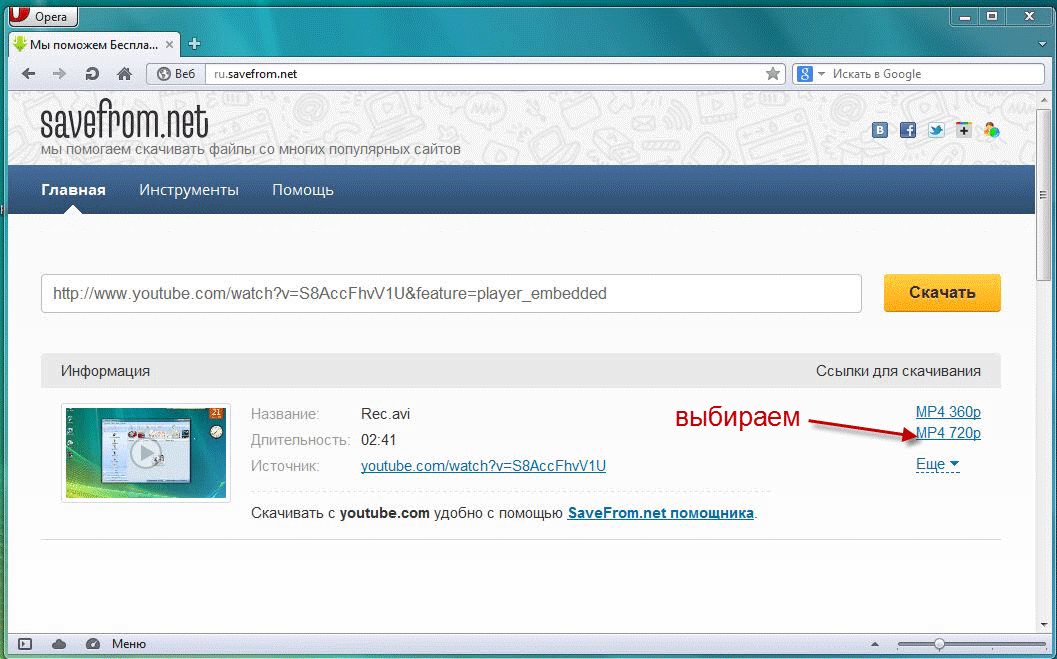Click the 'Меню' label in status bar
The image size is (1057, 659).
tap(129, 644)
